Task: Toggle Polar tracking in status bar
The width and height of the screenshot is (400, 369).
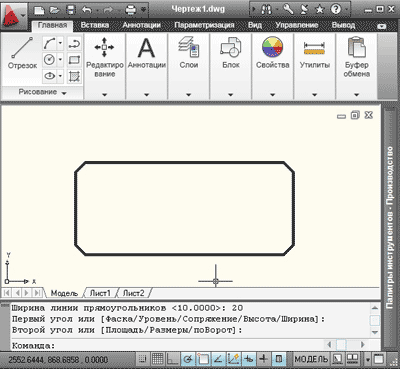Action: coord(188,359)
